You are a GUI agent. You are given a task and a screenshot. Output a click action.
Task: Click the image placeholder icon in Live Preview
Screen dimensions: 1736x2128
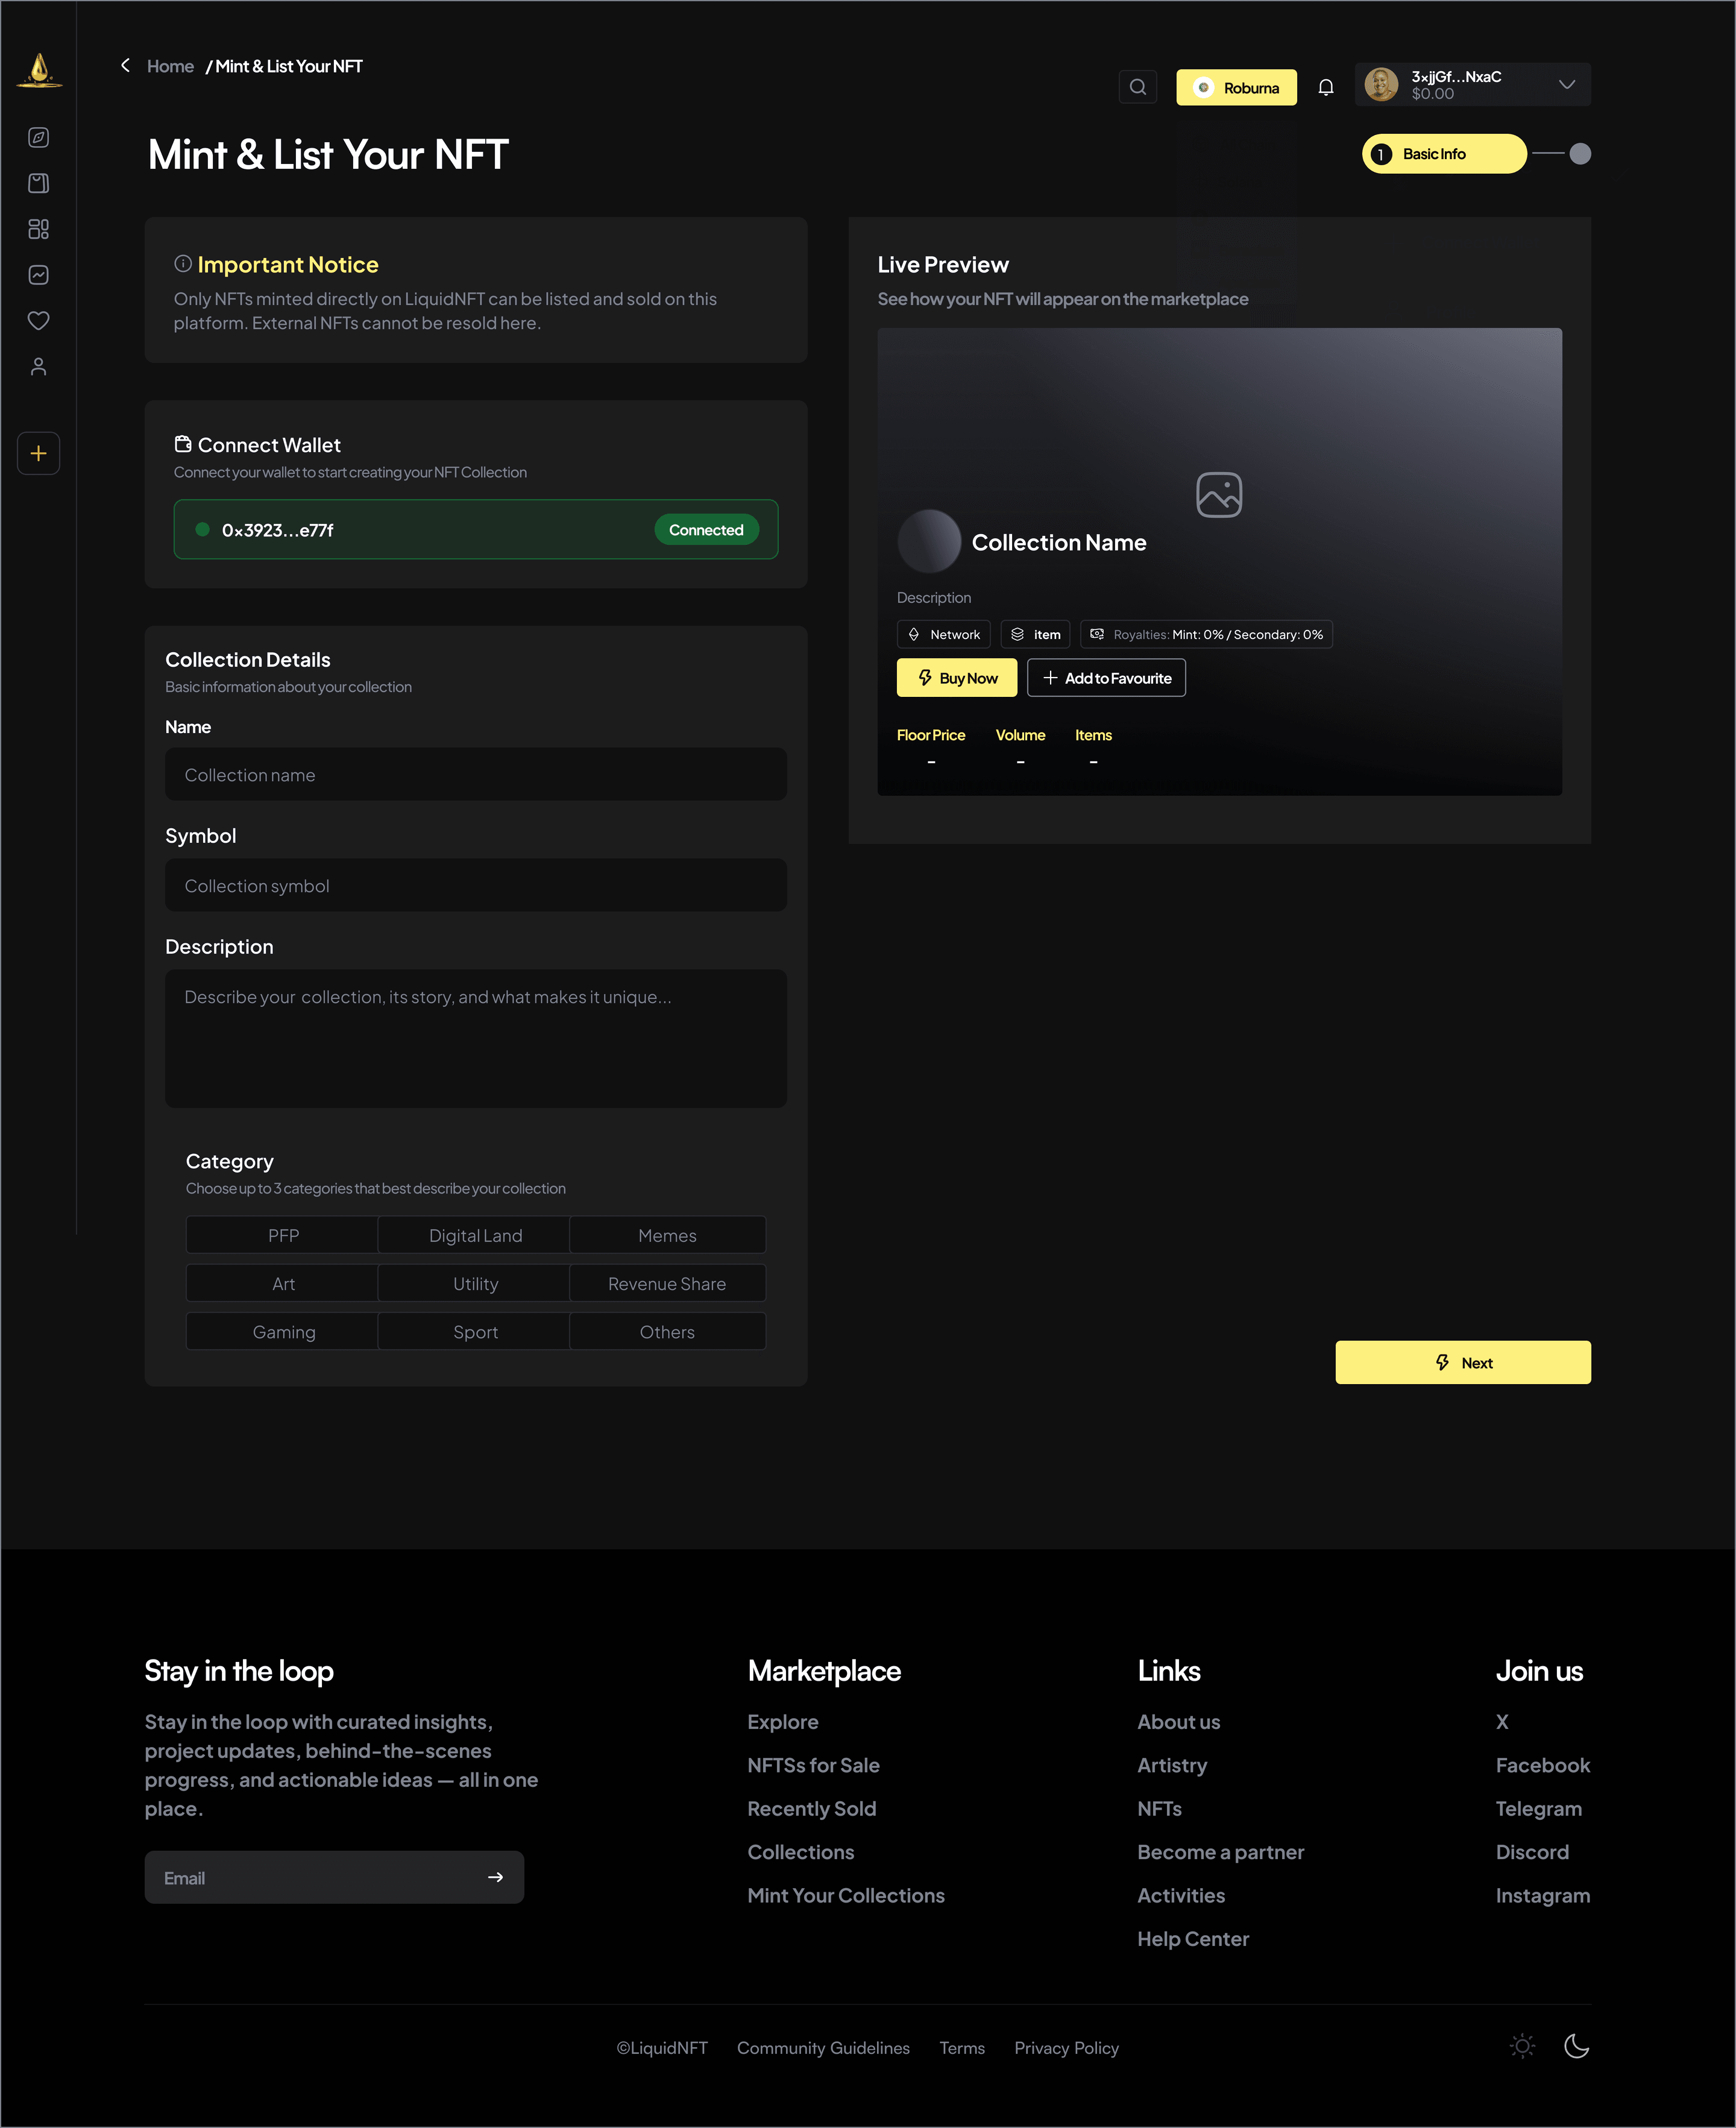[1219, 495]
